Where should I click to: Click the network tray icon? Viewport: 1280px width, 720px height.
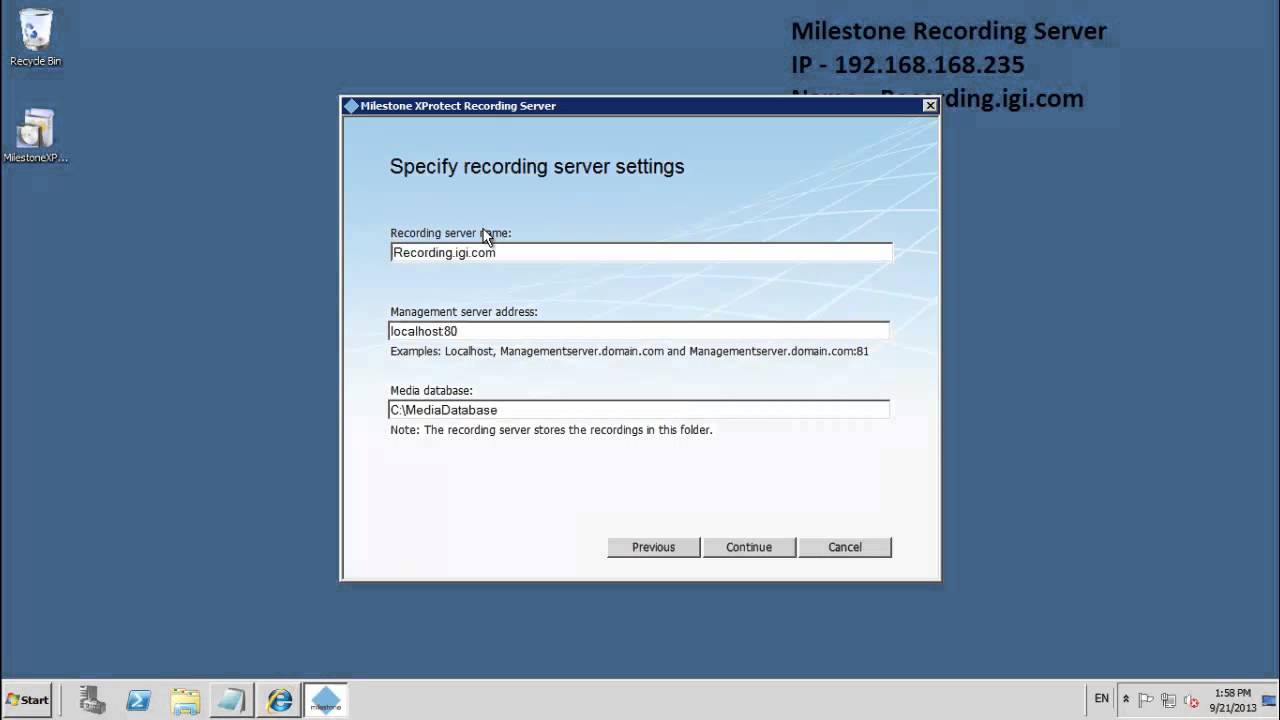click(1168, 700)
